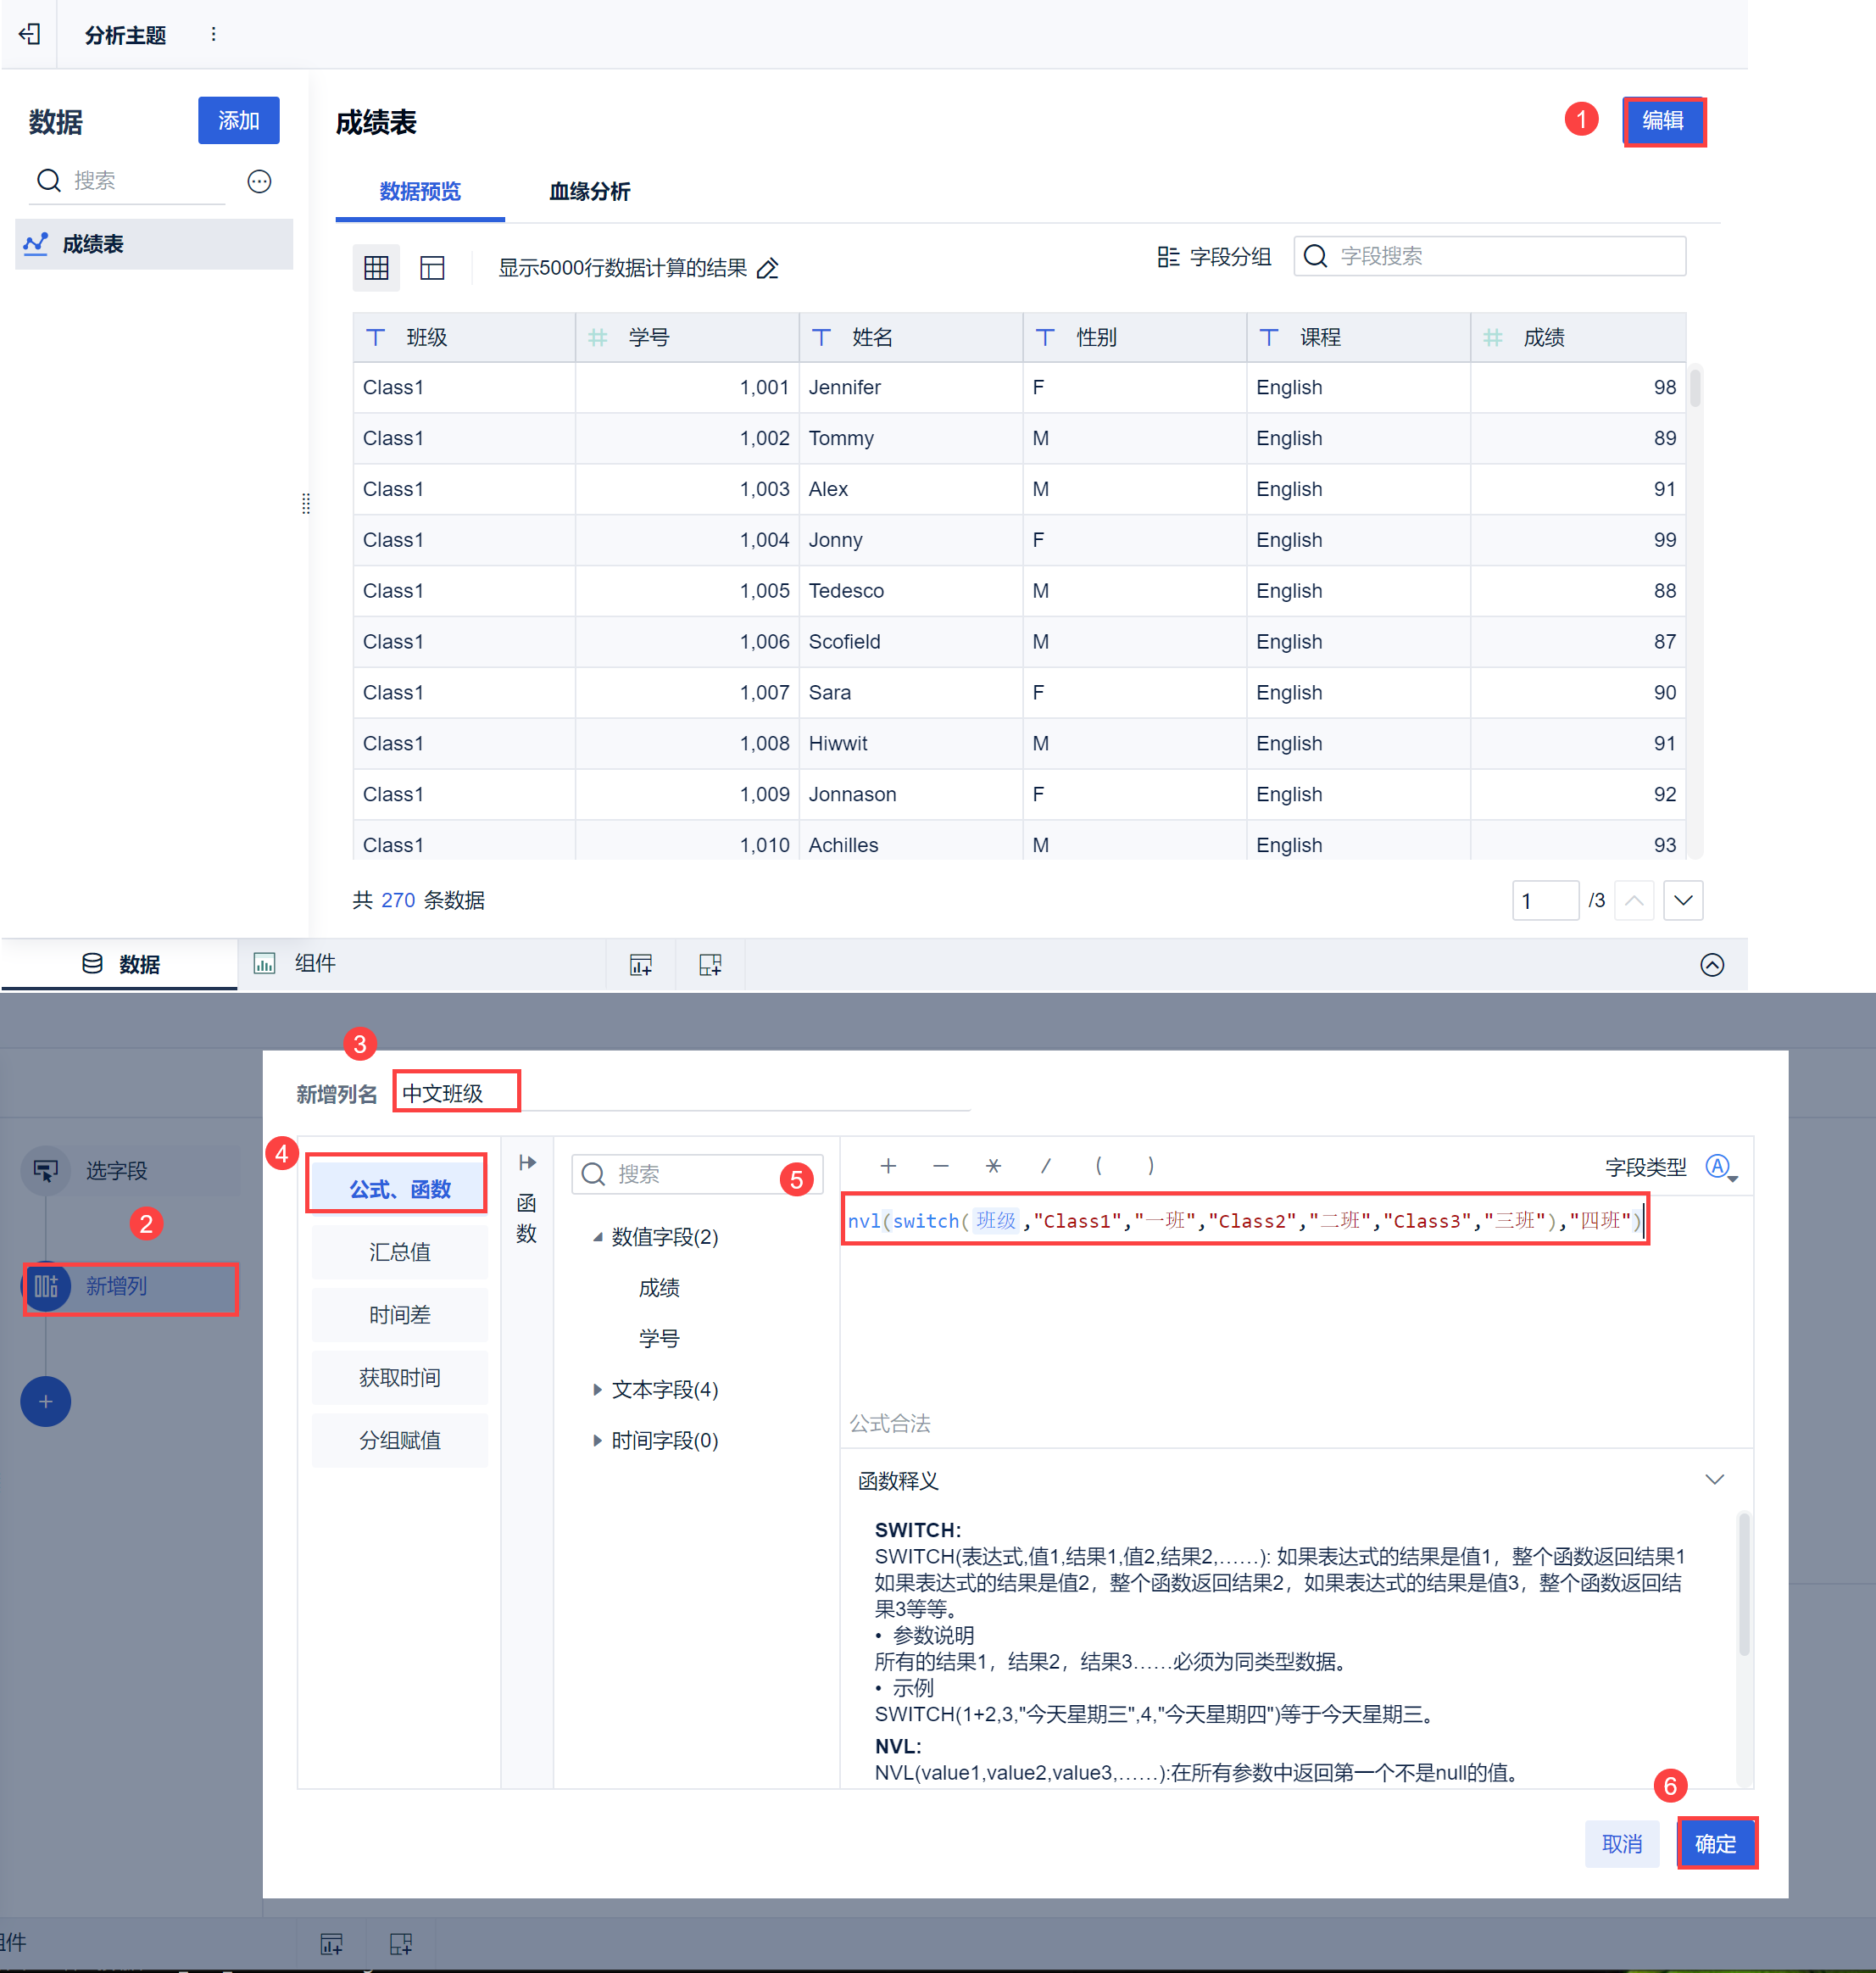Open the three-dot menu next to 分析主题
This screenshot has width=1876, height=1973.
[x=213, y=34]
